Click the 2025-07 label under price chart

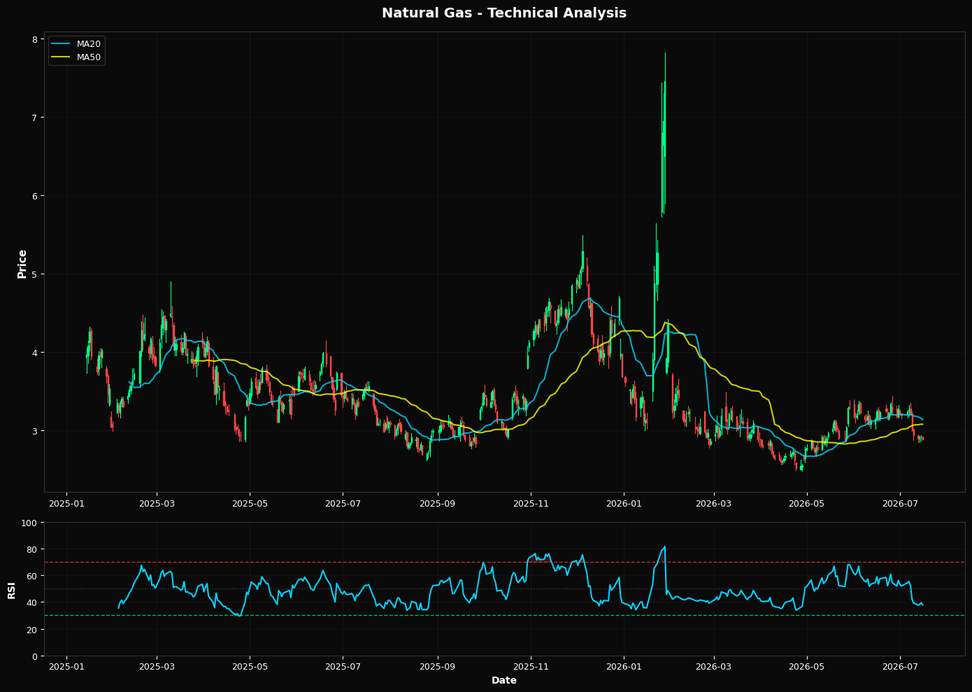[x=343, y=501]
